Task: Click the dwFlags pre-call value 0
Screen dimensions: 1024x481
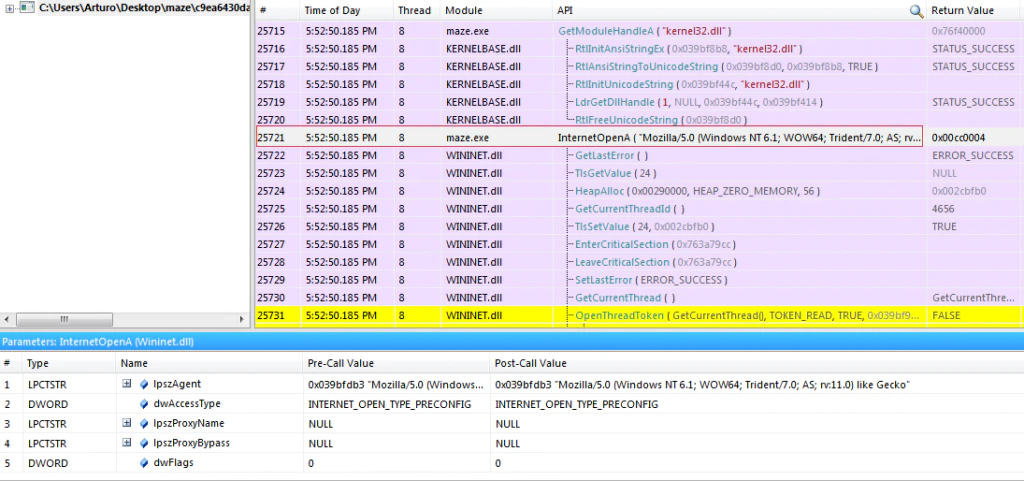Action: tap(311, 463)
